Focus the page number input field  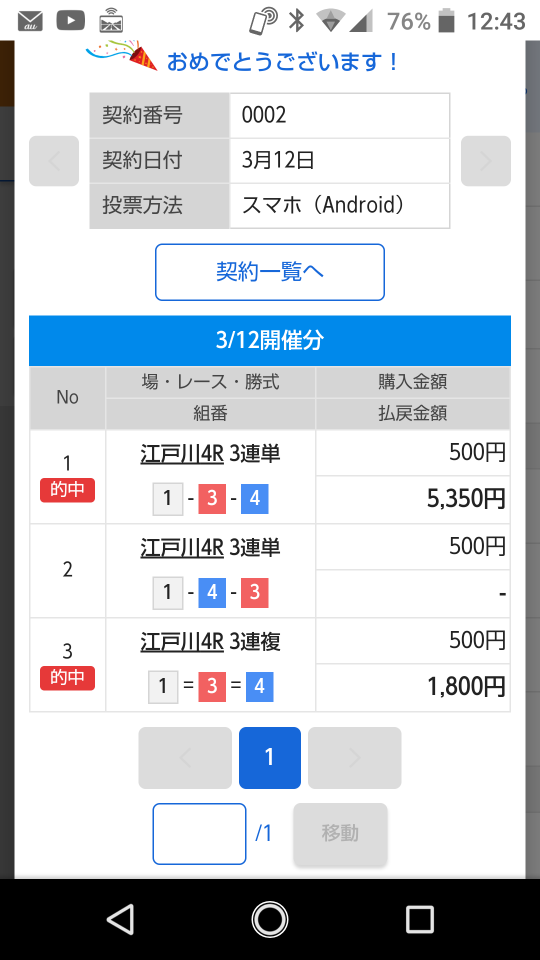coord(200,834)
